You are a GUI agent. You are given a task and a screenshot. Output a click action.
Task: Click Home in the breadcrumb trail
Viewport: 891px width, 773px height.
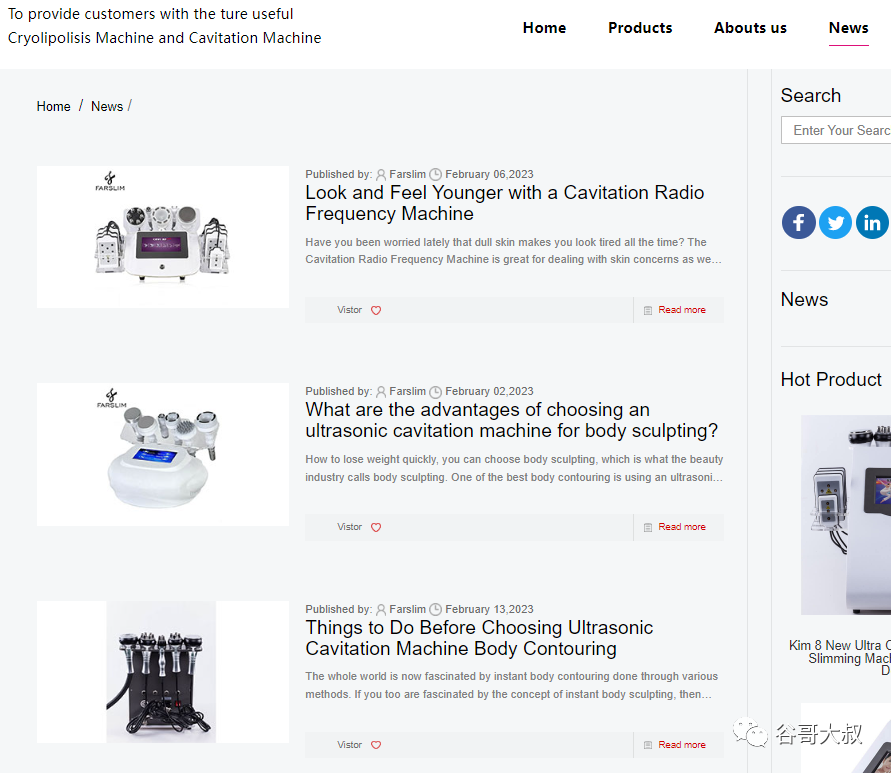click(53, 106)
